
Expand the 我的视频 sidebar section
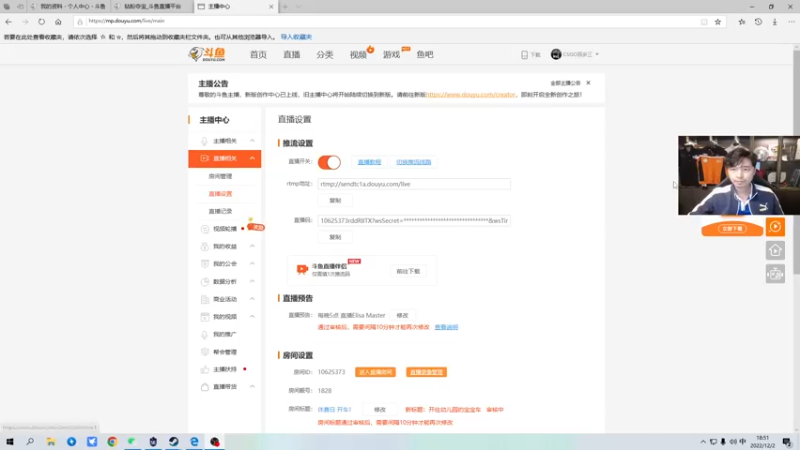tap(253, 317)
